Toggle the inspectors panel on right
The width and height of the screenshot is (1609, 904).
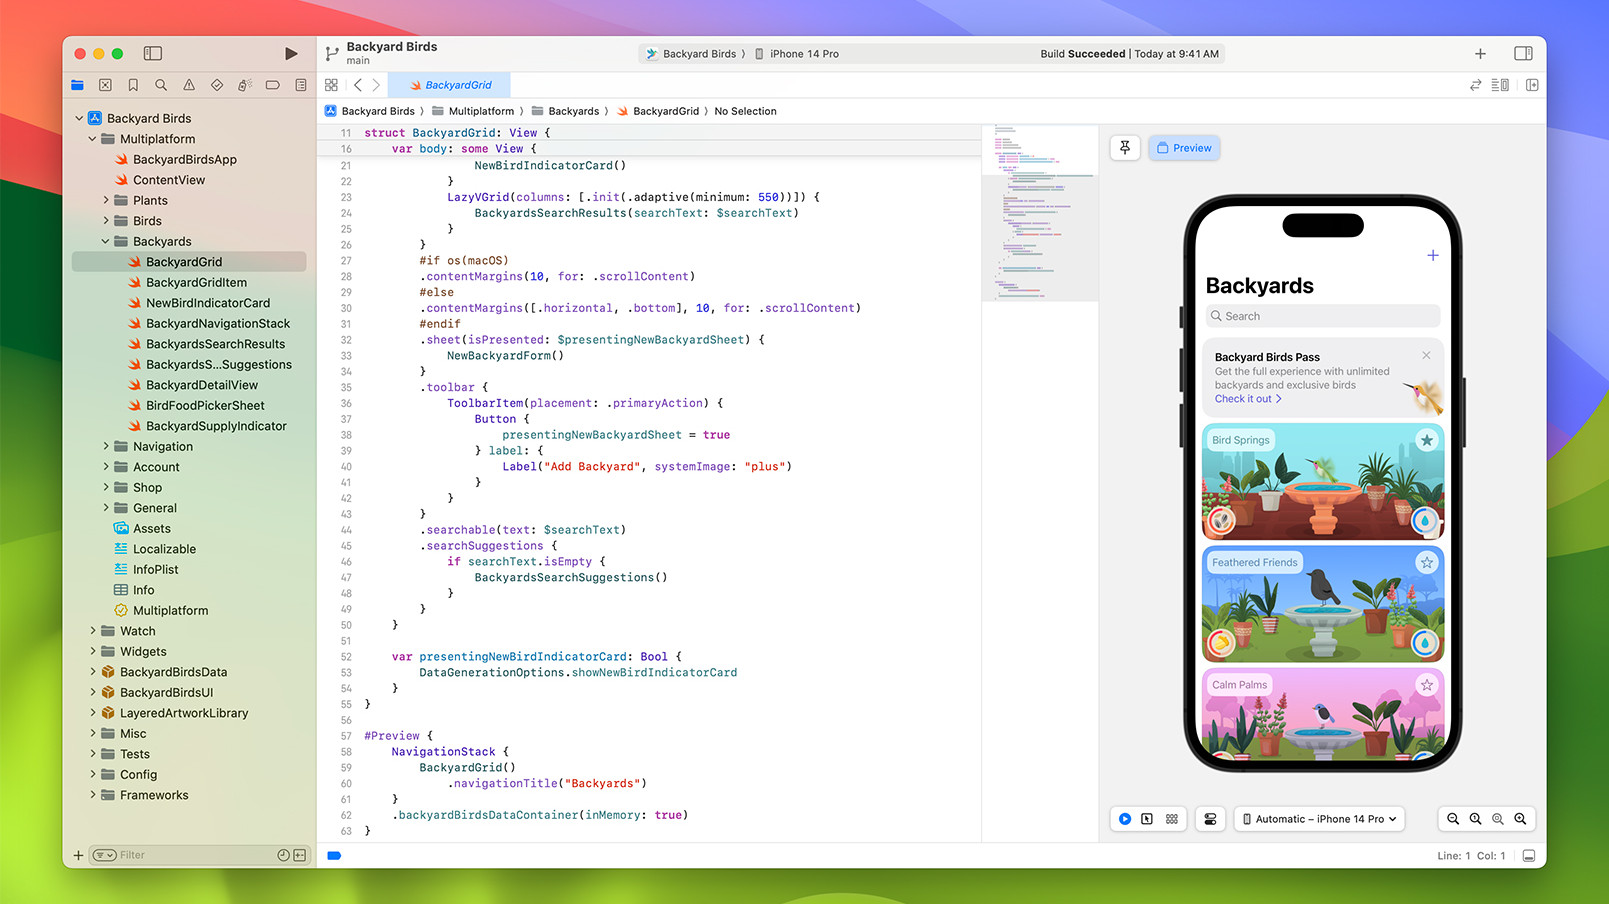(x=1523, y=54)
